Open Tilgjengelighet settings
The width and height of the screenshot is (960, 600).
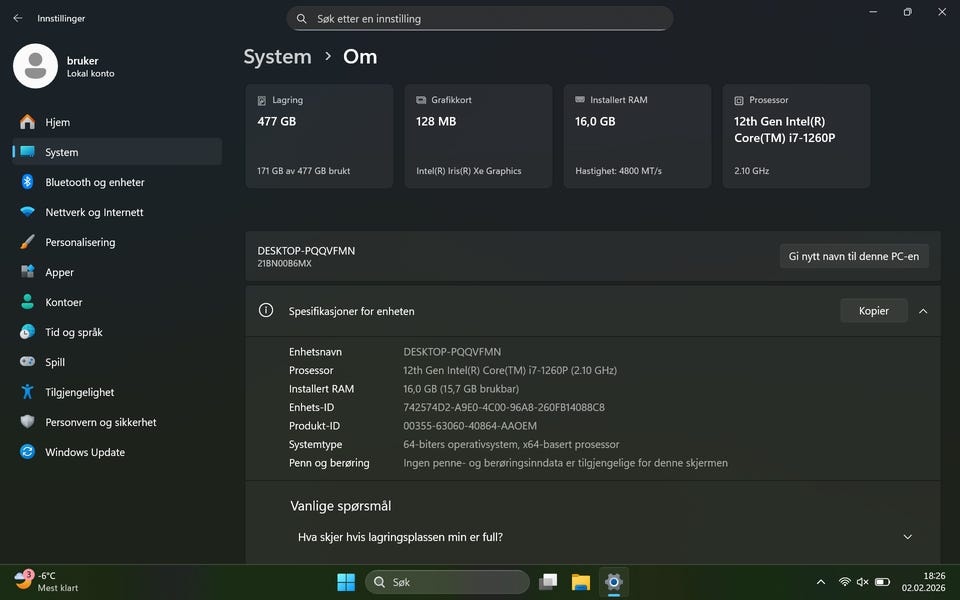(x=117, y=392)
